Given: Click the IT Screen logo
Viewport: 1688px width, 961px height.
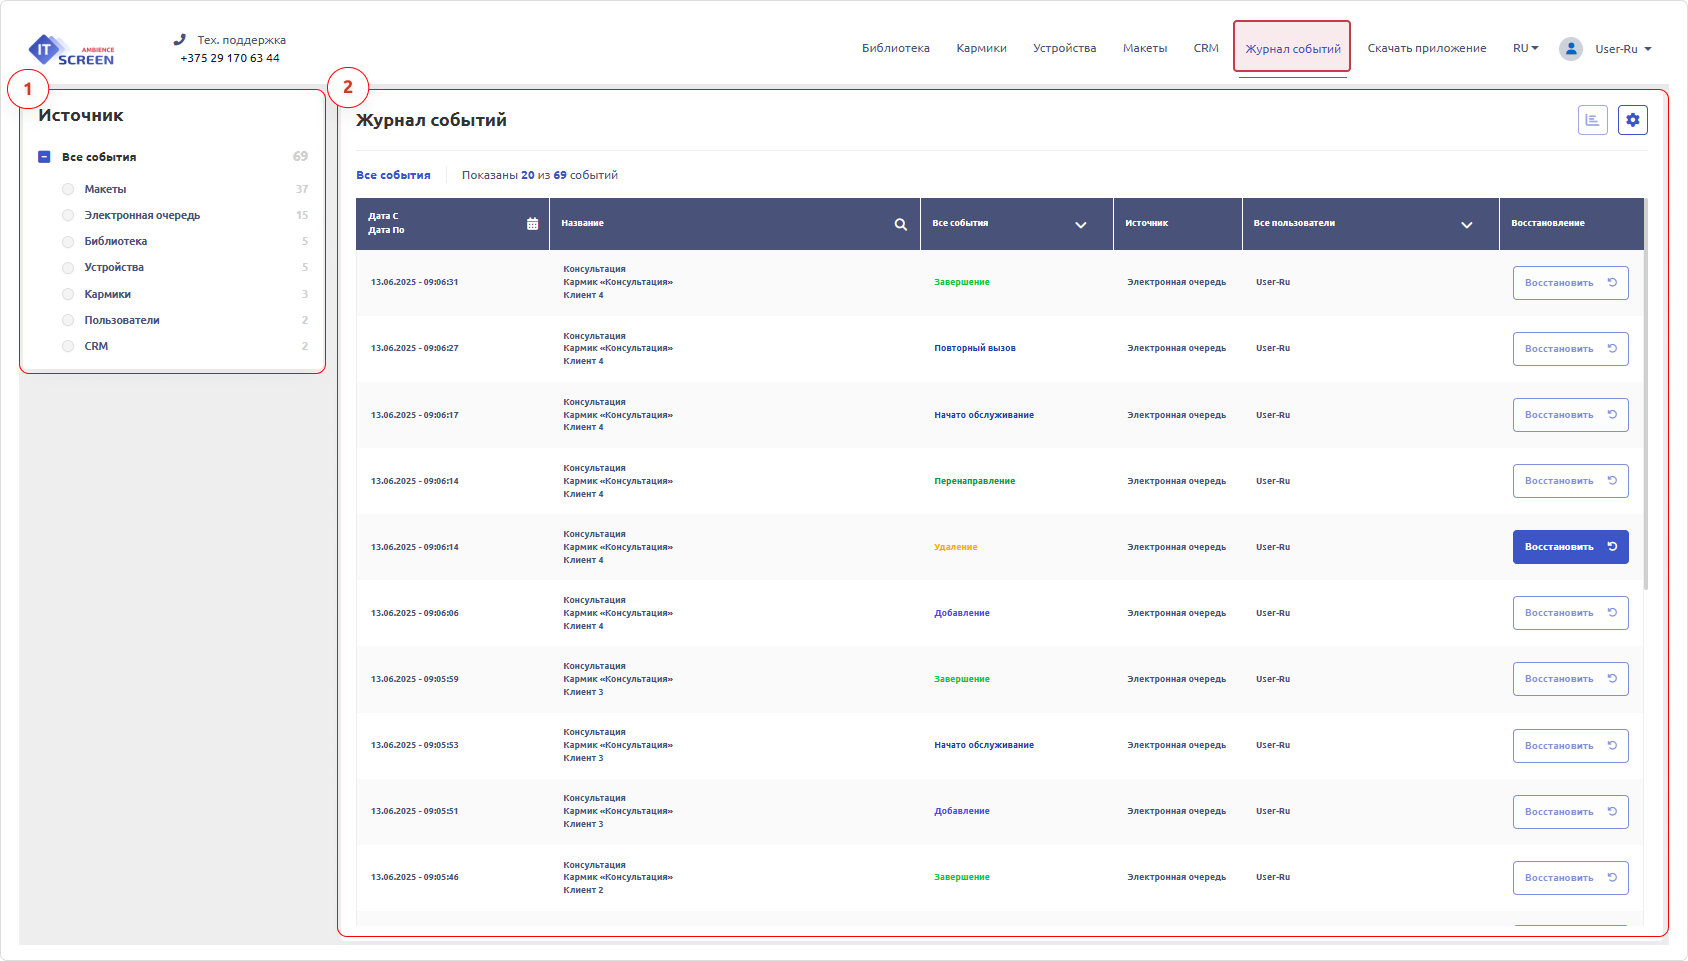Looking at the screenshot, I should 71,50.
